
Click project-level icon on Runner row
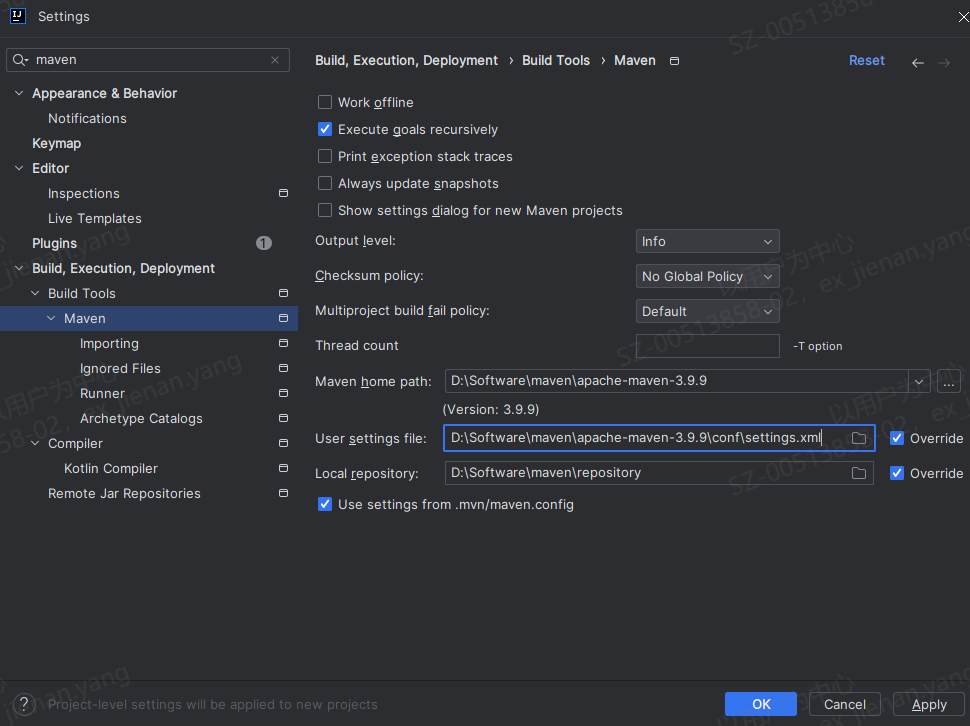tap(283, 393)
